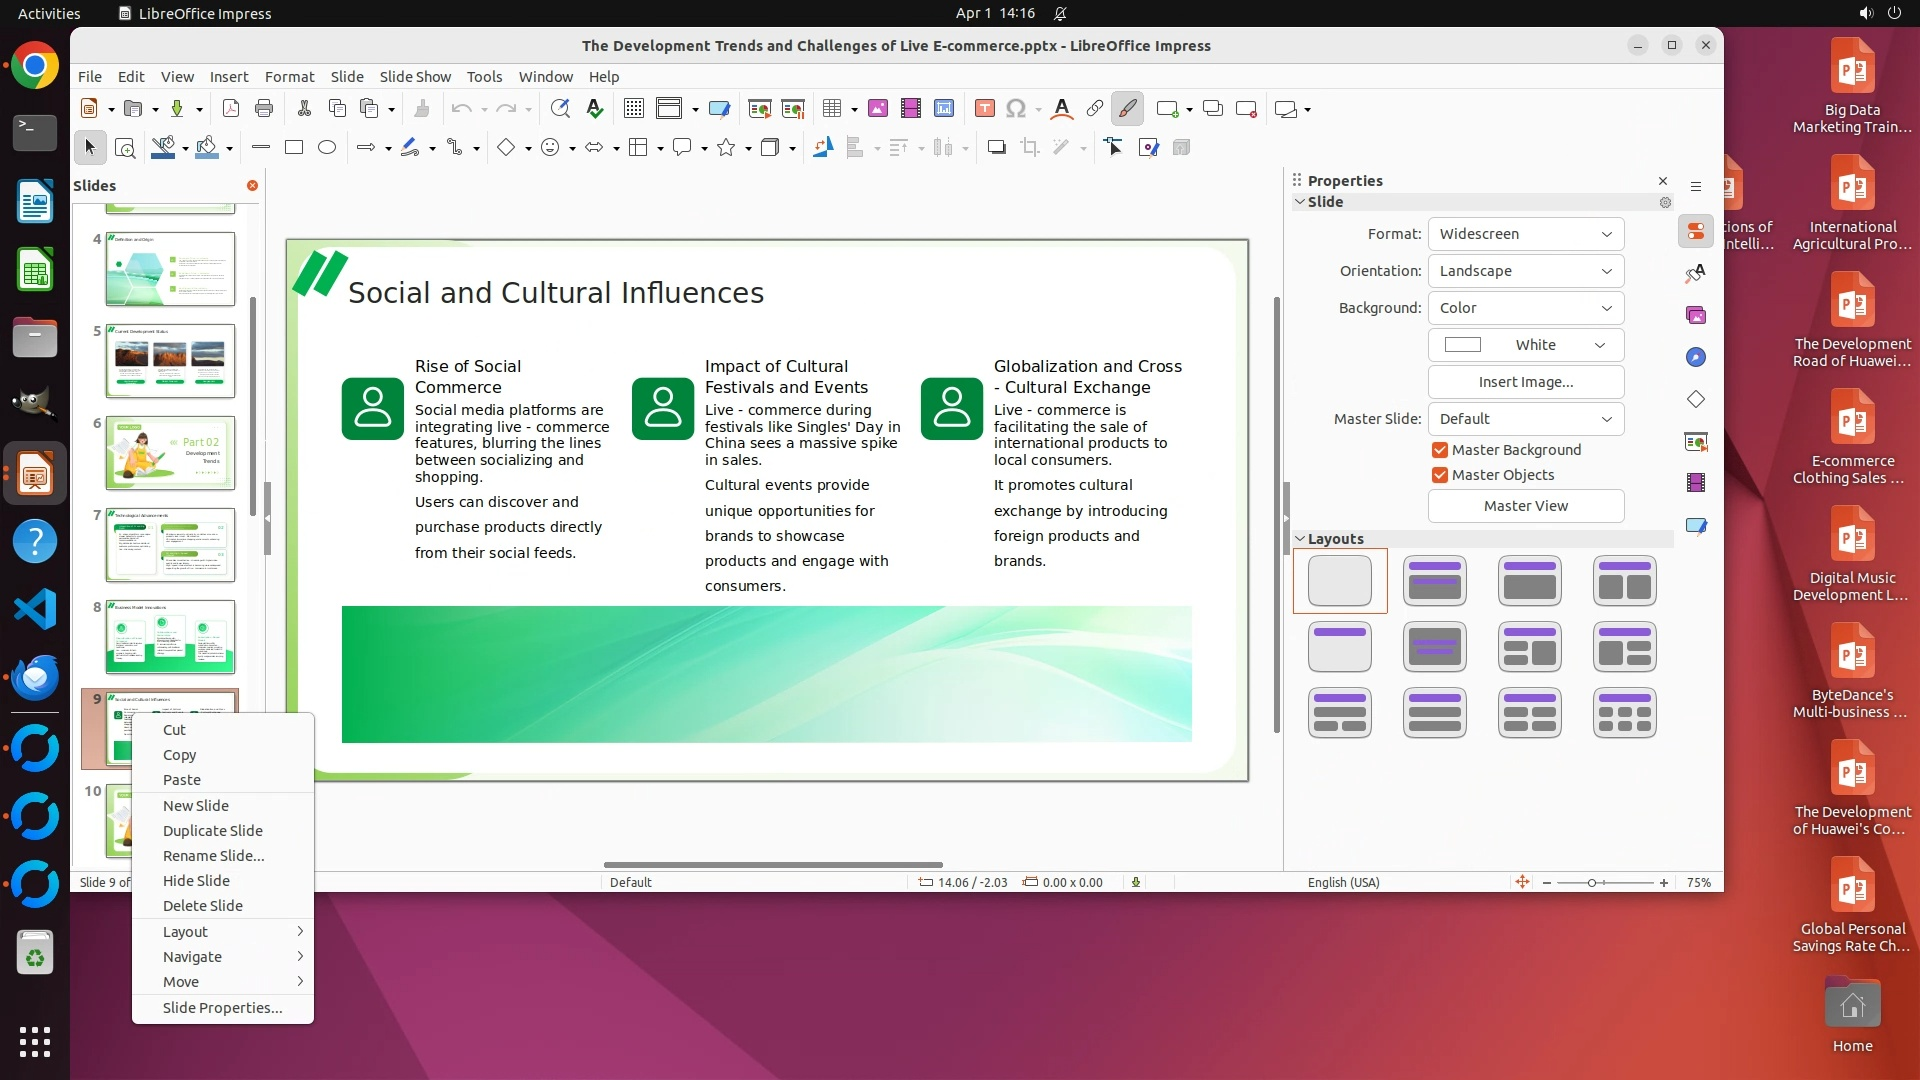Open the Slide Show menu

415,77
